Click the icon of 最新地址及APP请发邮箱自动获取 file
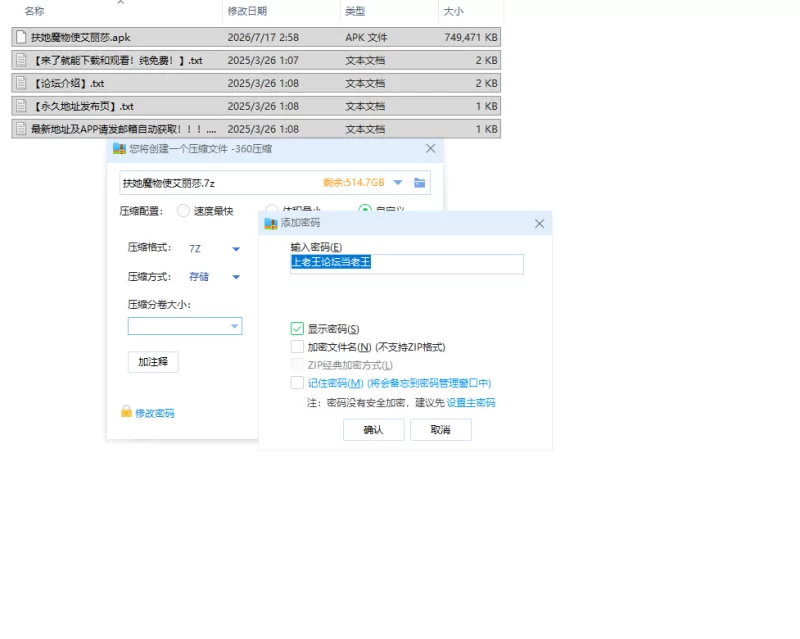This screenshot has height=639, width=800. coord(21,129)
